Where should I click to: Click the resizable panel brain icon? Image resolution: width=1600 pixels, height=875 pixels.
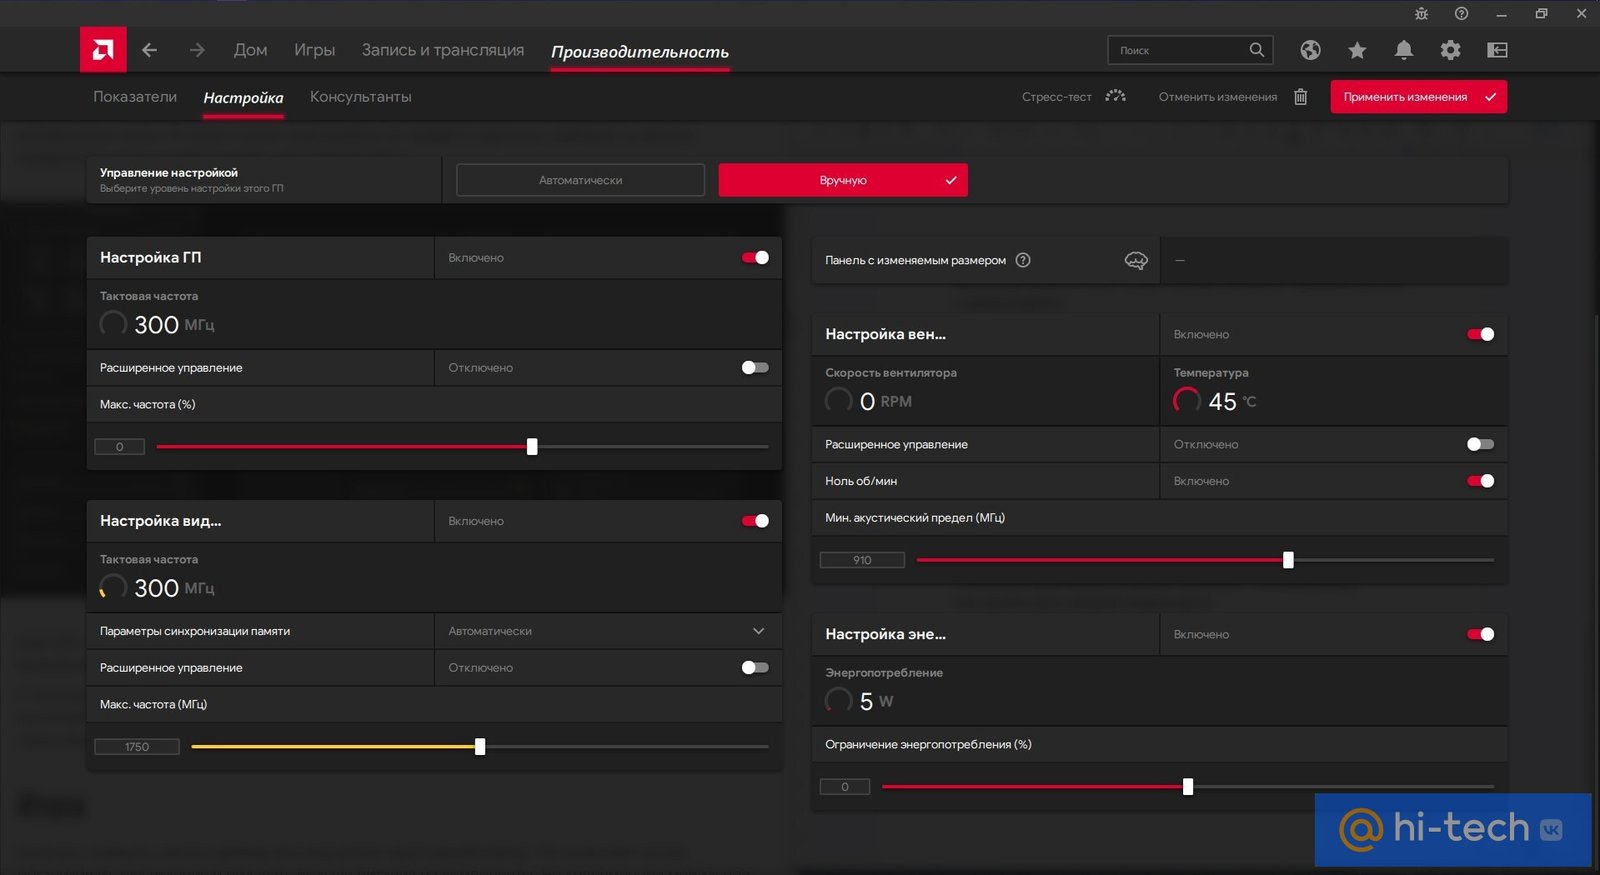pyautogui.click(x=1136, y=260)
